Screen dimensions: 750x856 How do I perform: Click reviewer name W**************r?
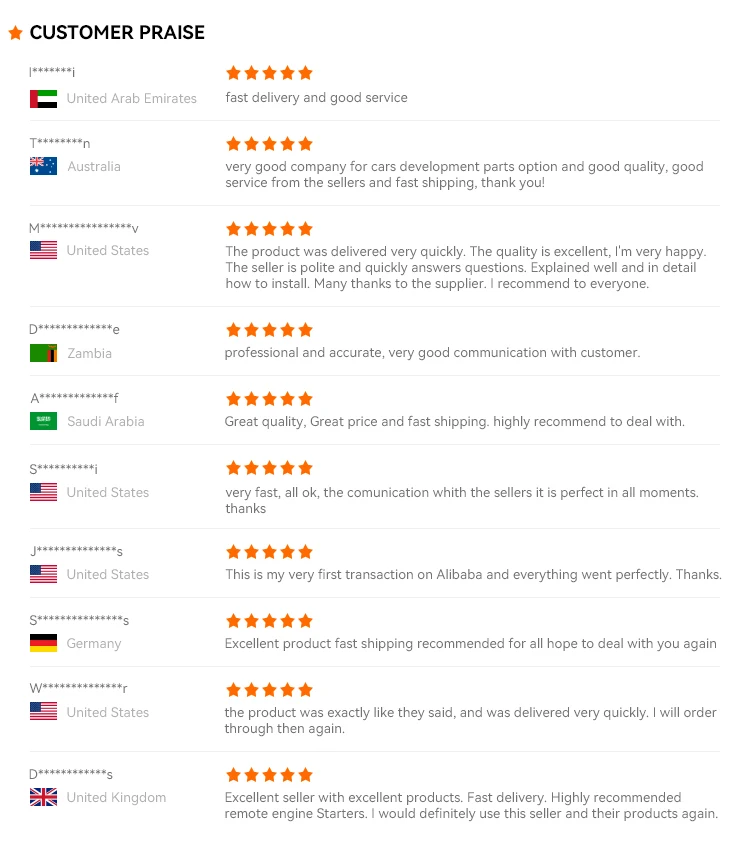tap(78, 688)
